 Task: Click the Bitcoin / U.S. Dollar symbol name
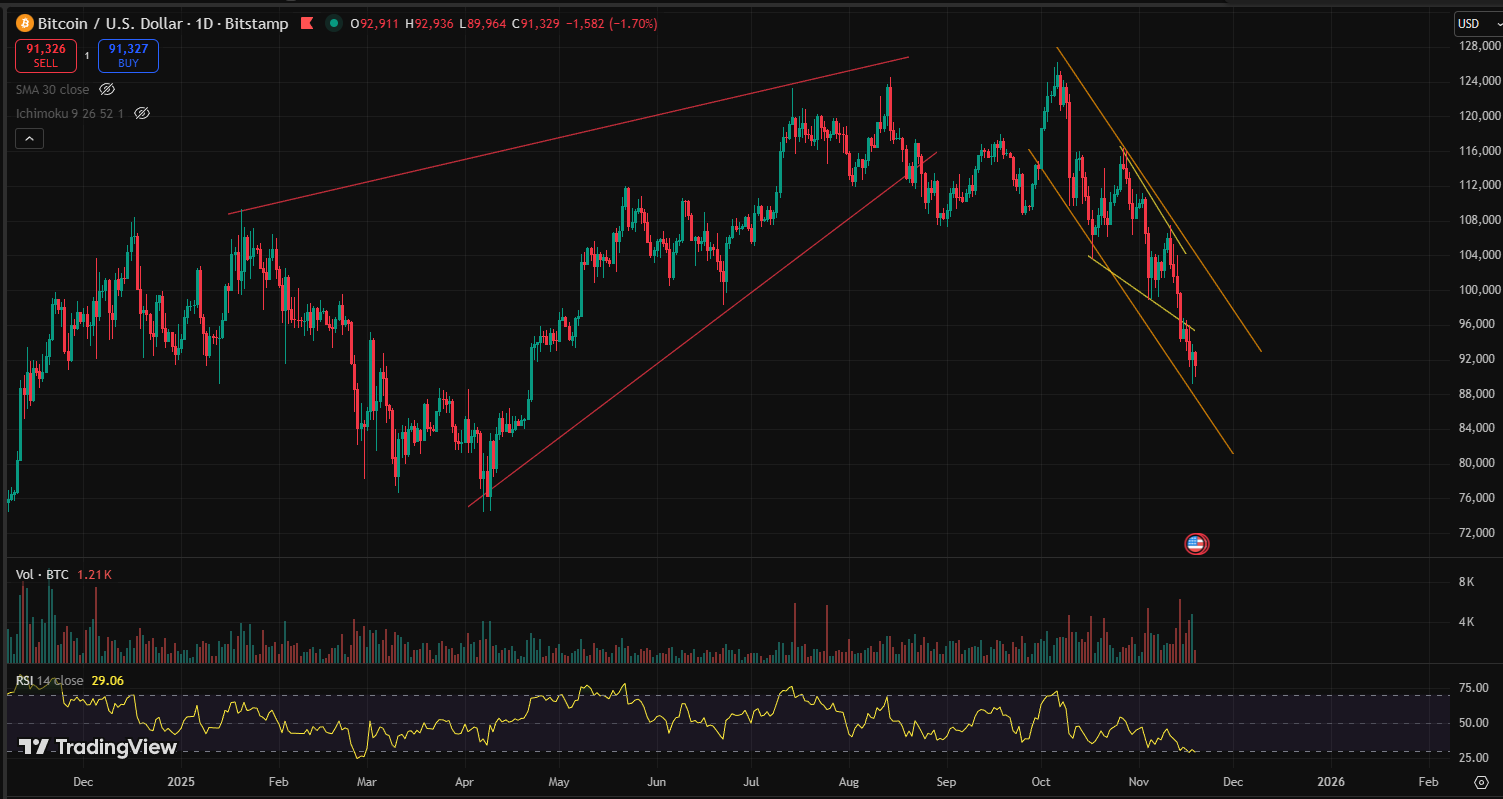(114, 23)
